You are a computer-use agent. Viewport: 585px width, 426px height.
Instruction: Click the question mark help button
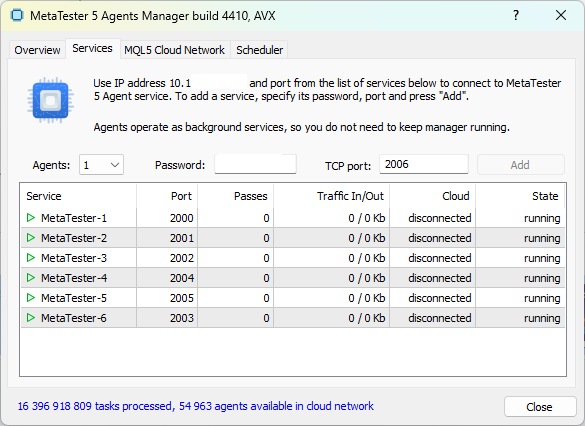point(516,15)
